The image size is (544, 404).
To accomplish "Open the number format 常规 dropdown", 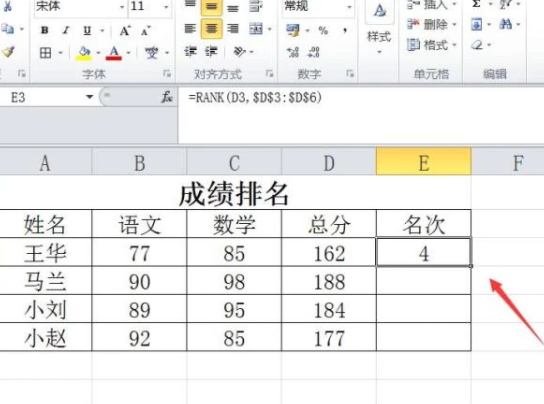I will [x=349, y=7].
